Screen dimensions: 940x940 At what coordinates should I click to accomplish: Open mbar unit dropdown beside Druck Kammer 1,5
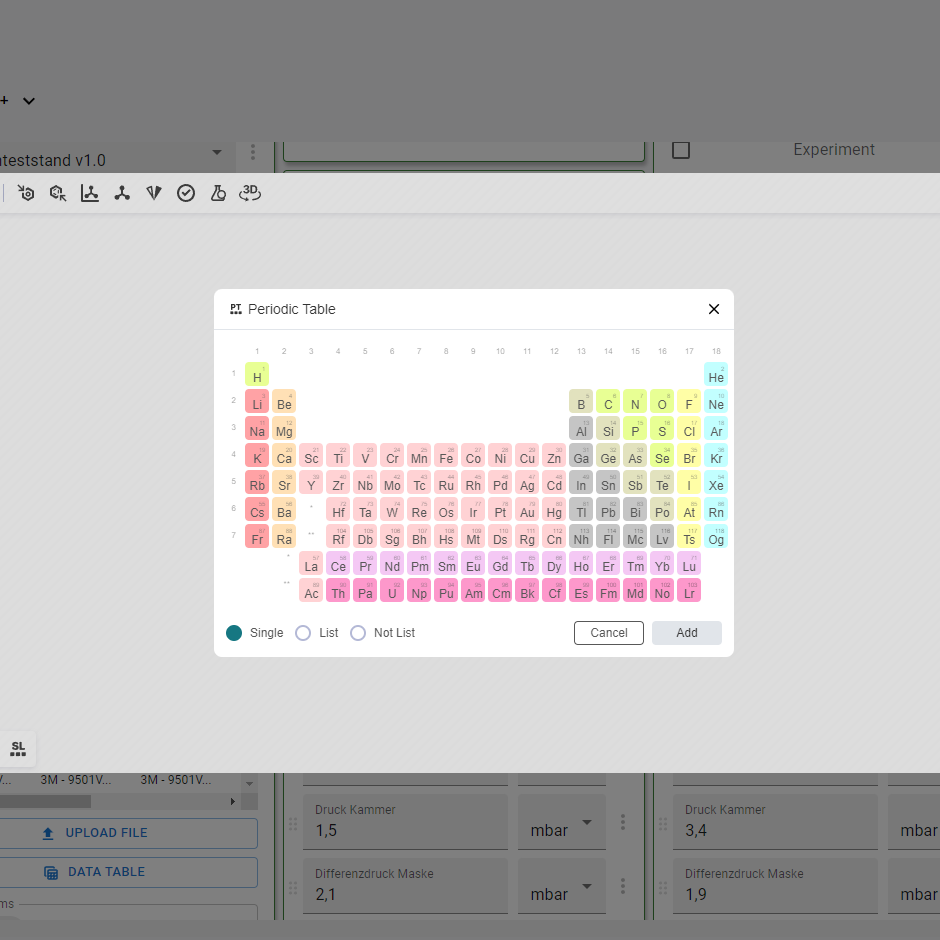[587, 823]
